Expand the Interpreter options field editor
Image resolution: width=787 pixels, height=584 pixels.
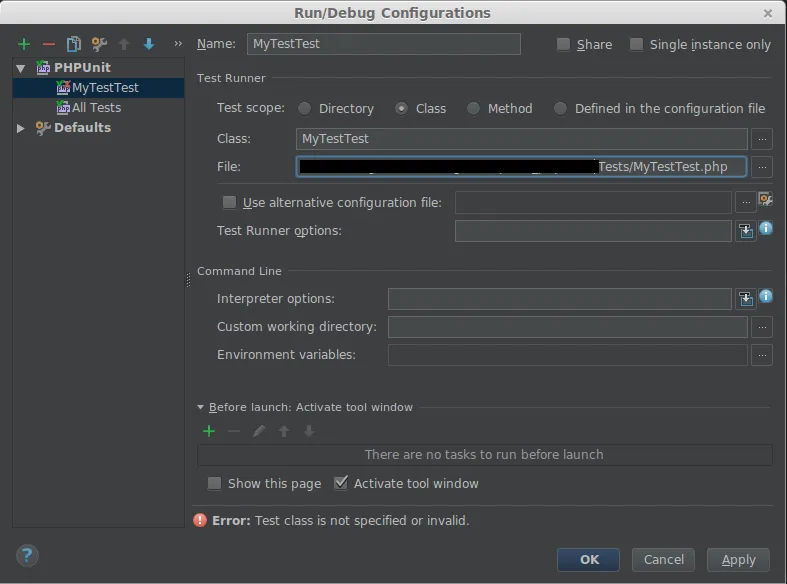point(745,299)
